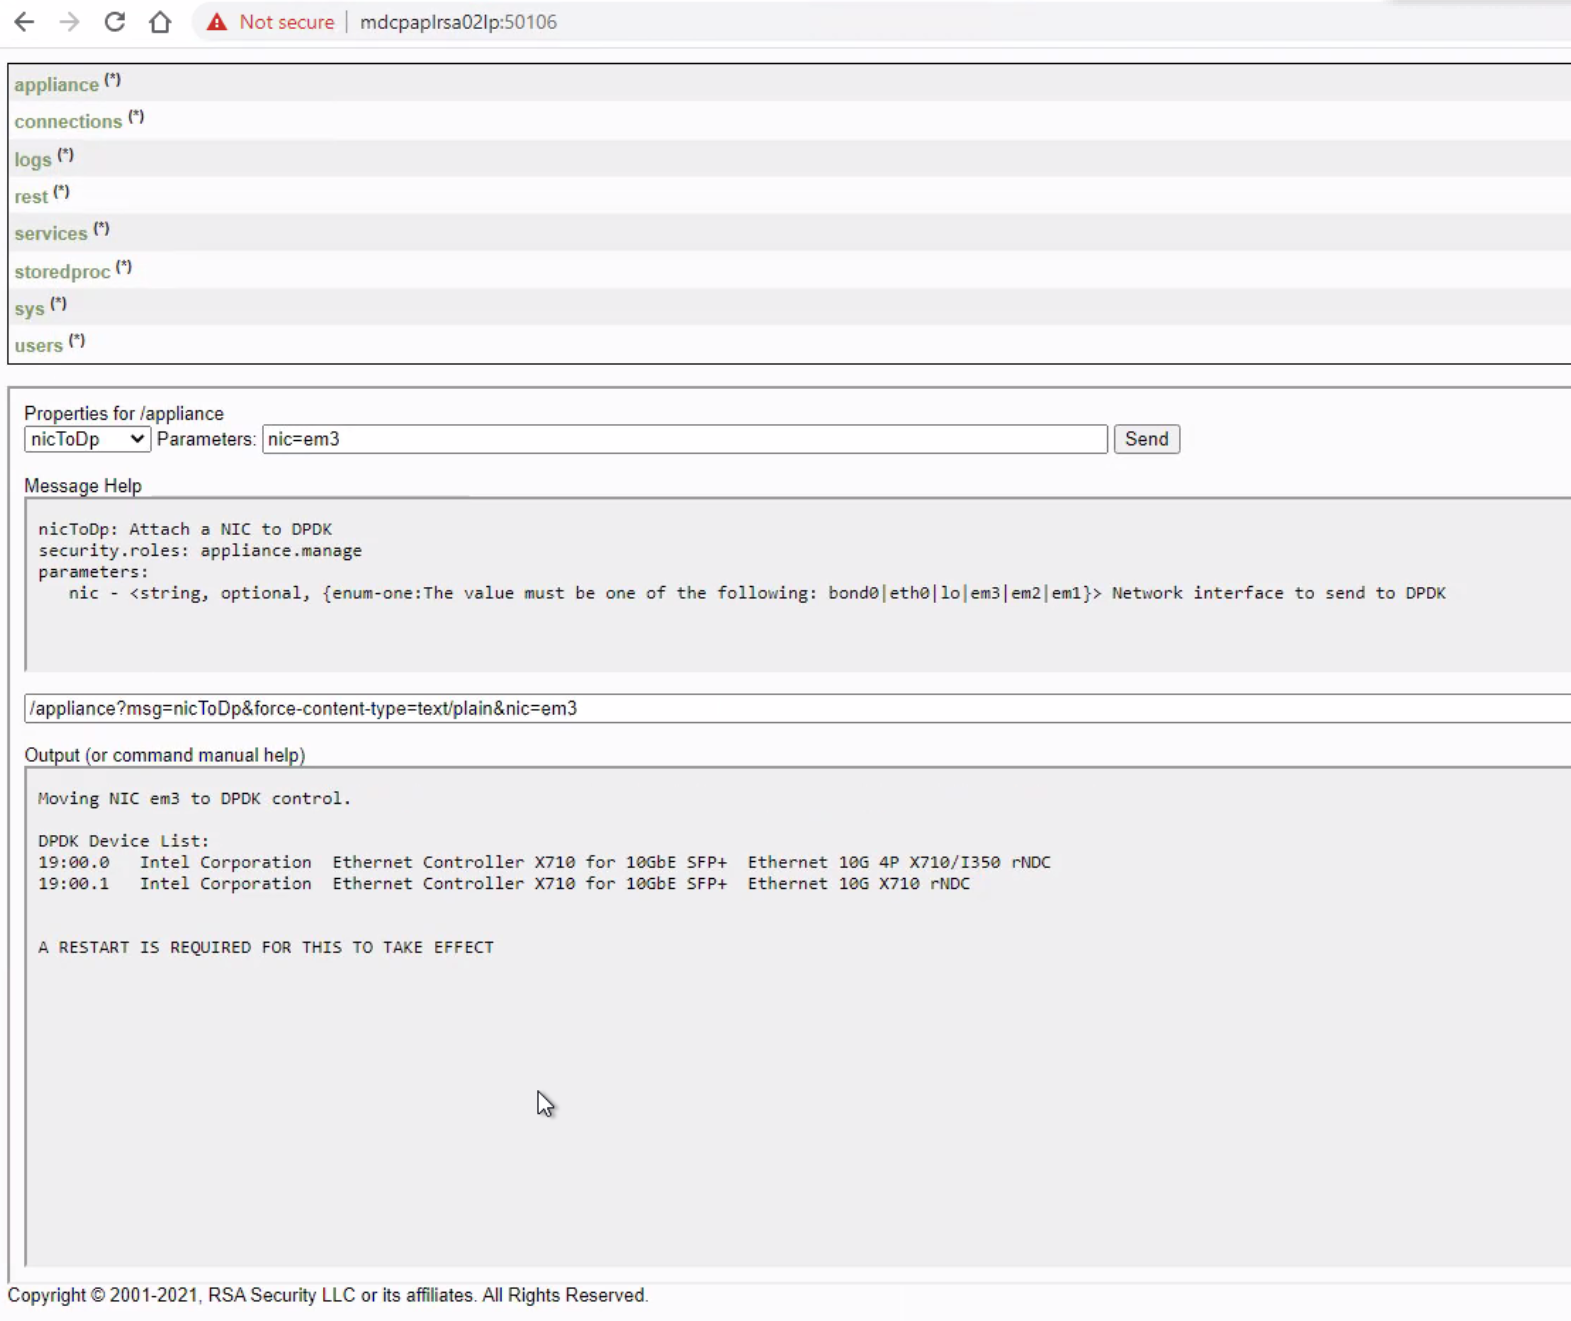This screenshot has width=1571, height=1321.
Task: Go to the sys node
Action: click(29, 309)
